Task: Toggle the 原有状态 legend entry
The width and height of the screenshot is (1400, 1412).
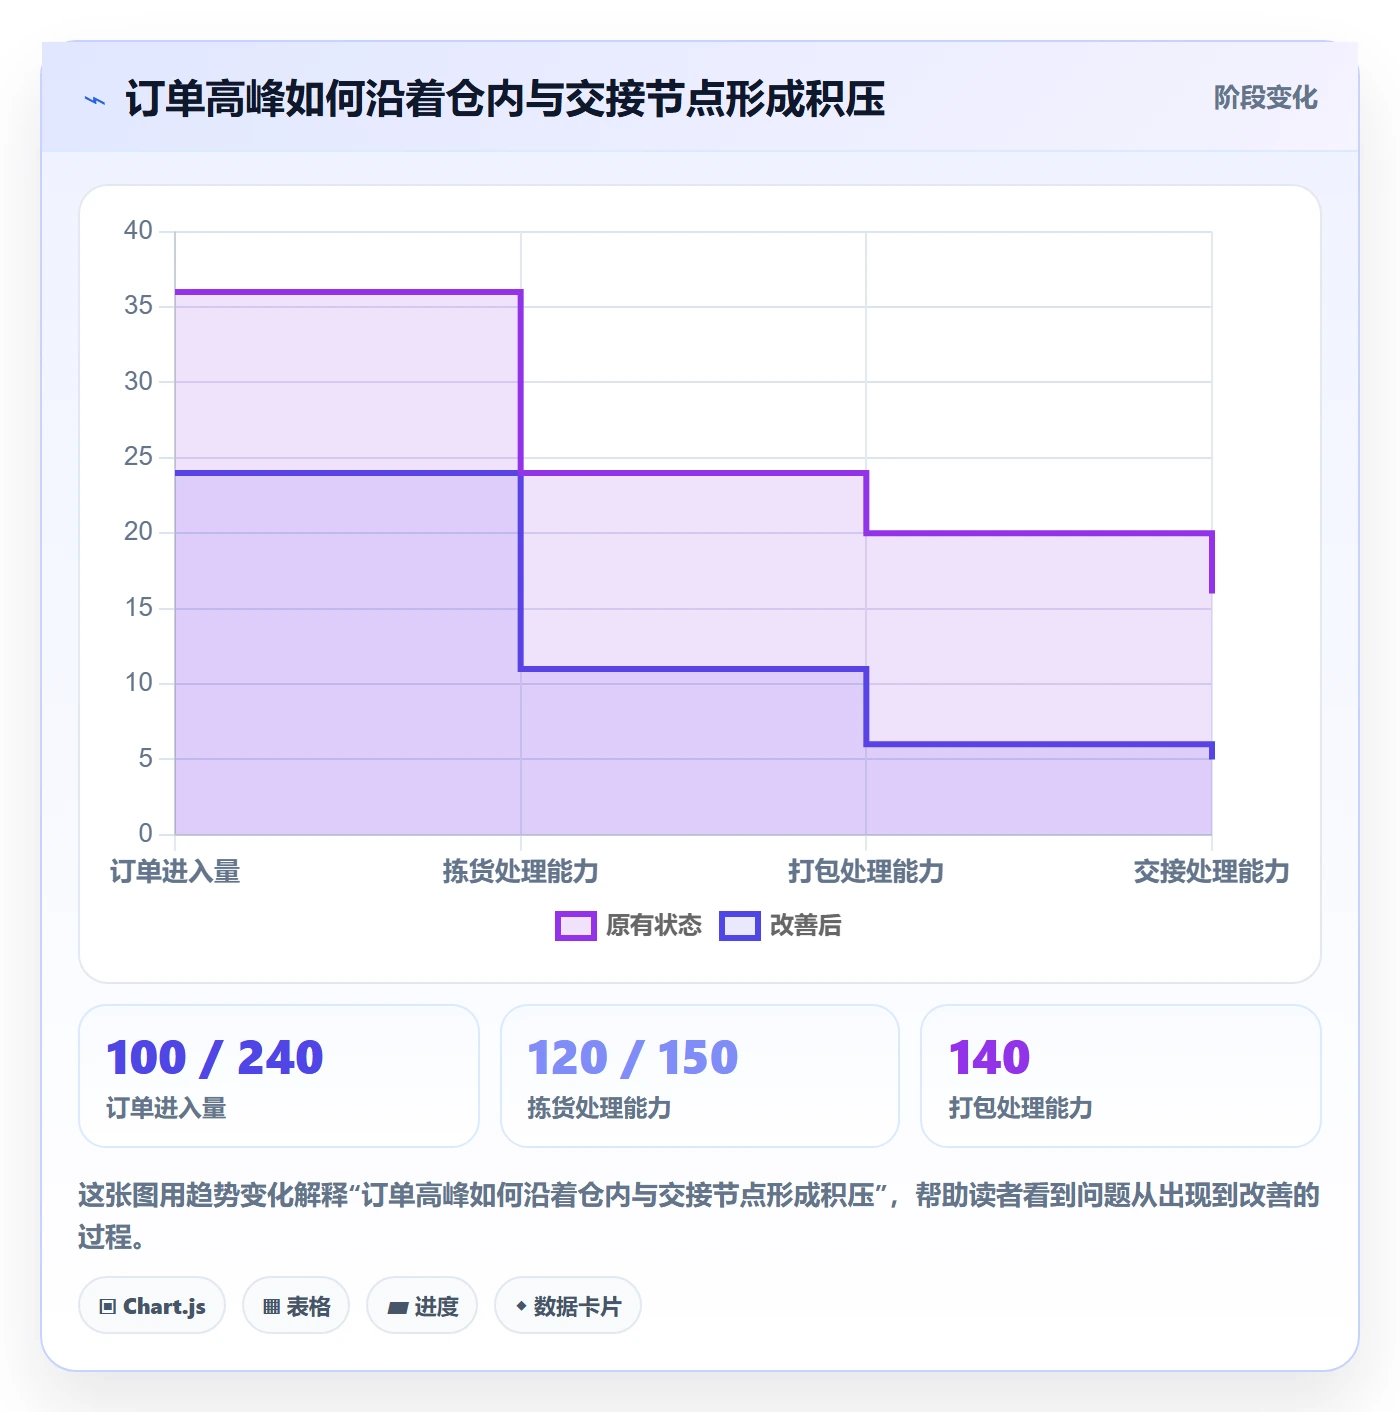Action: tap(629, 926)
